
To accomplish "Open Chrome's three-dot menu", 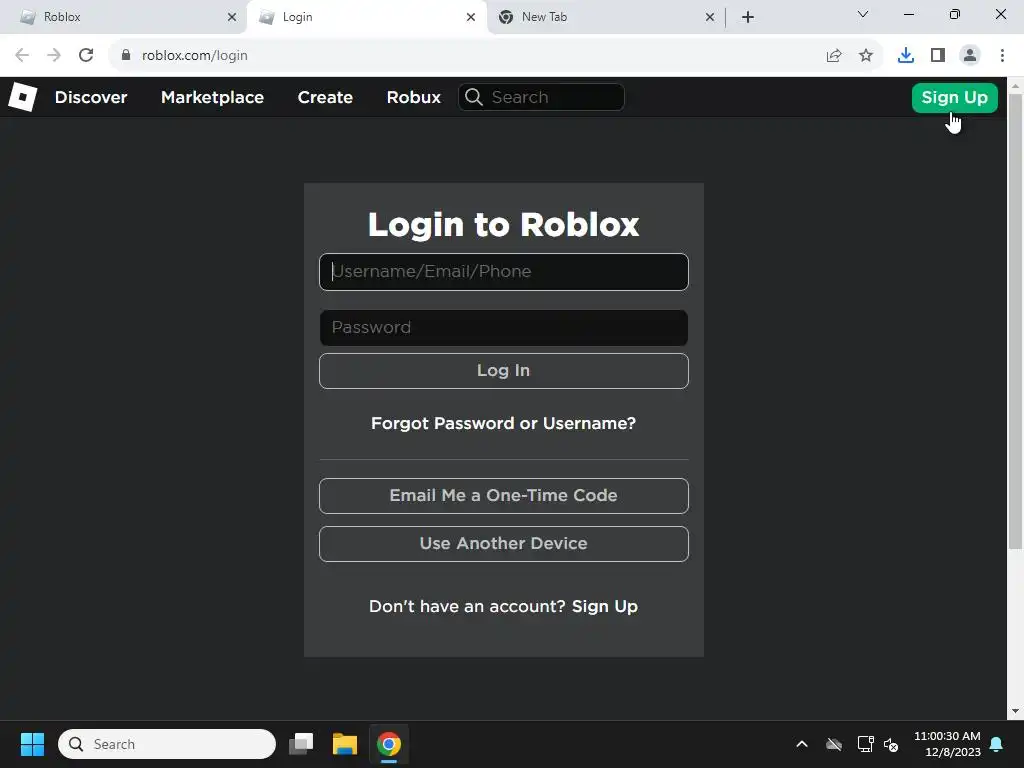I will [x=1002, y=56].
